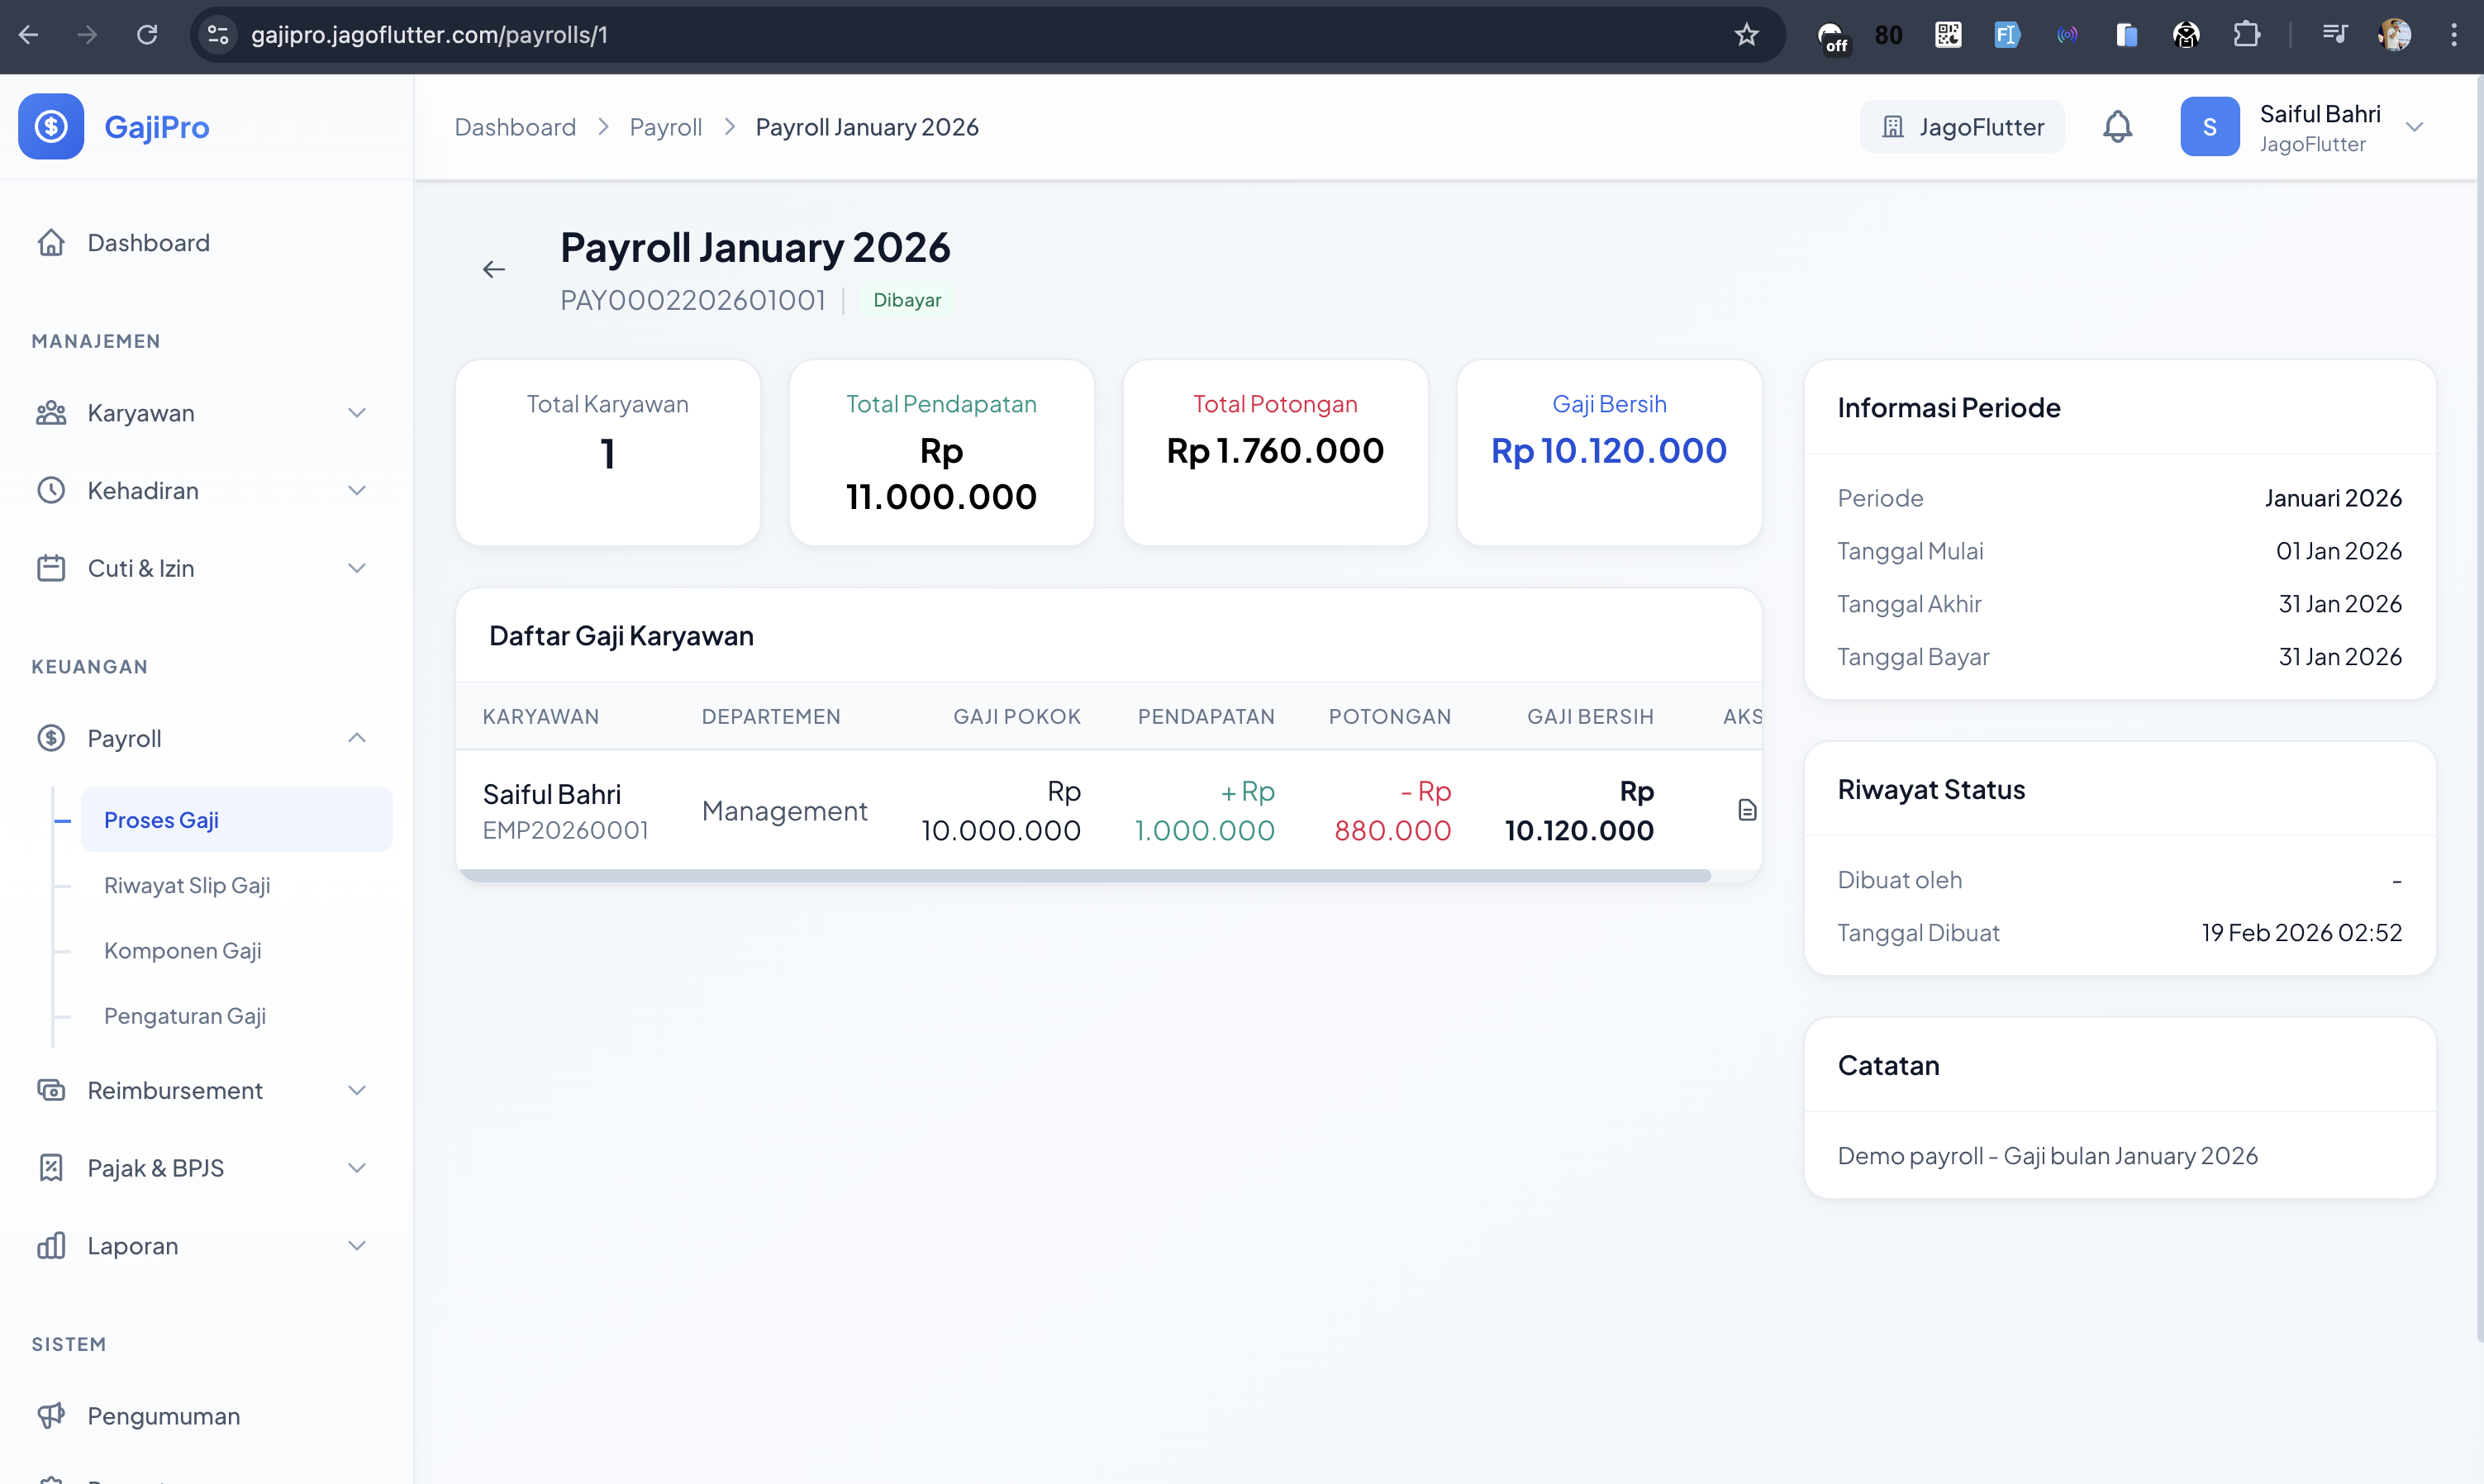The image size is (2484, 1484).
Task: Click the Payroll dollar-circle sidebar icon
Action: 51,738
